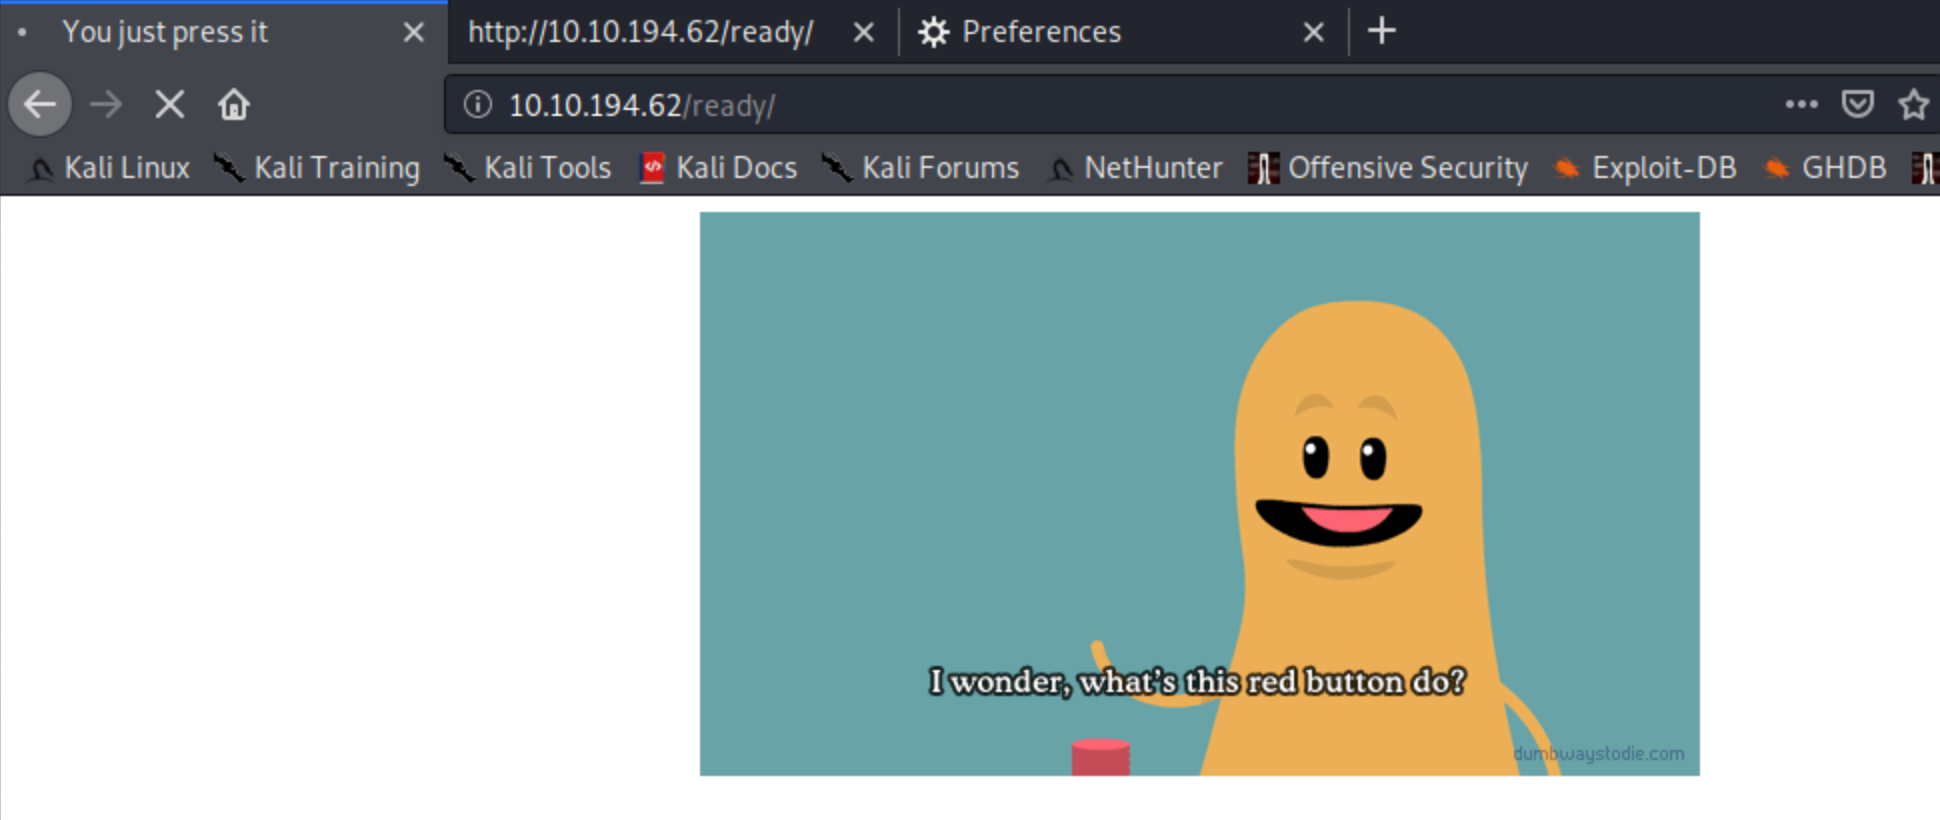Close the Preferences tab
The image size is (1940, 820).
(1314, 33)
